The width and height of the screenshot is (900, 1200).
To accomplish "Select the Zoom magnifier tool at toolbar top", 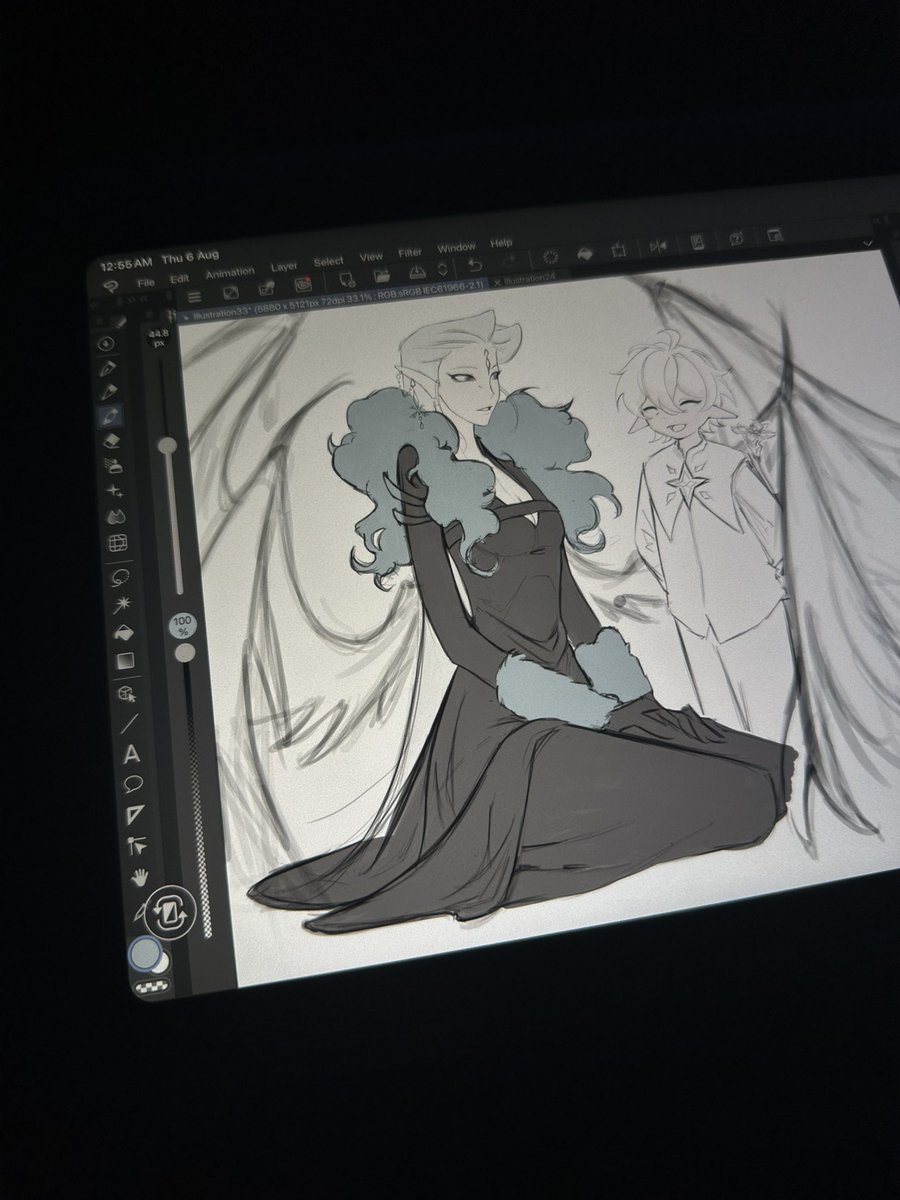I will (105, 343).
